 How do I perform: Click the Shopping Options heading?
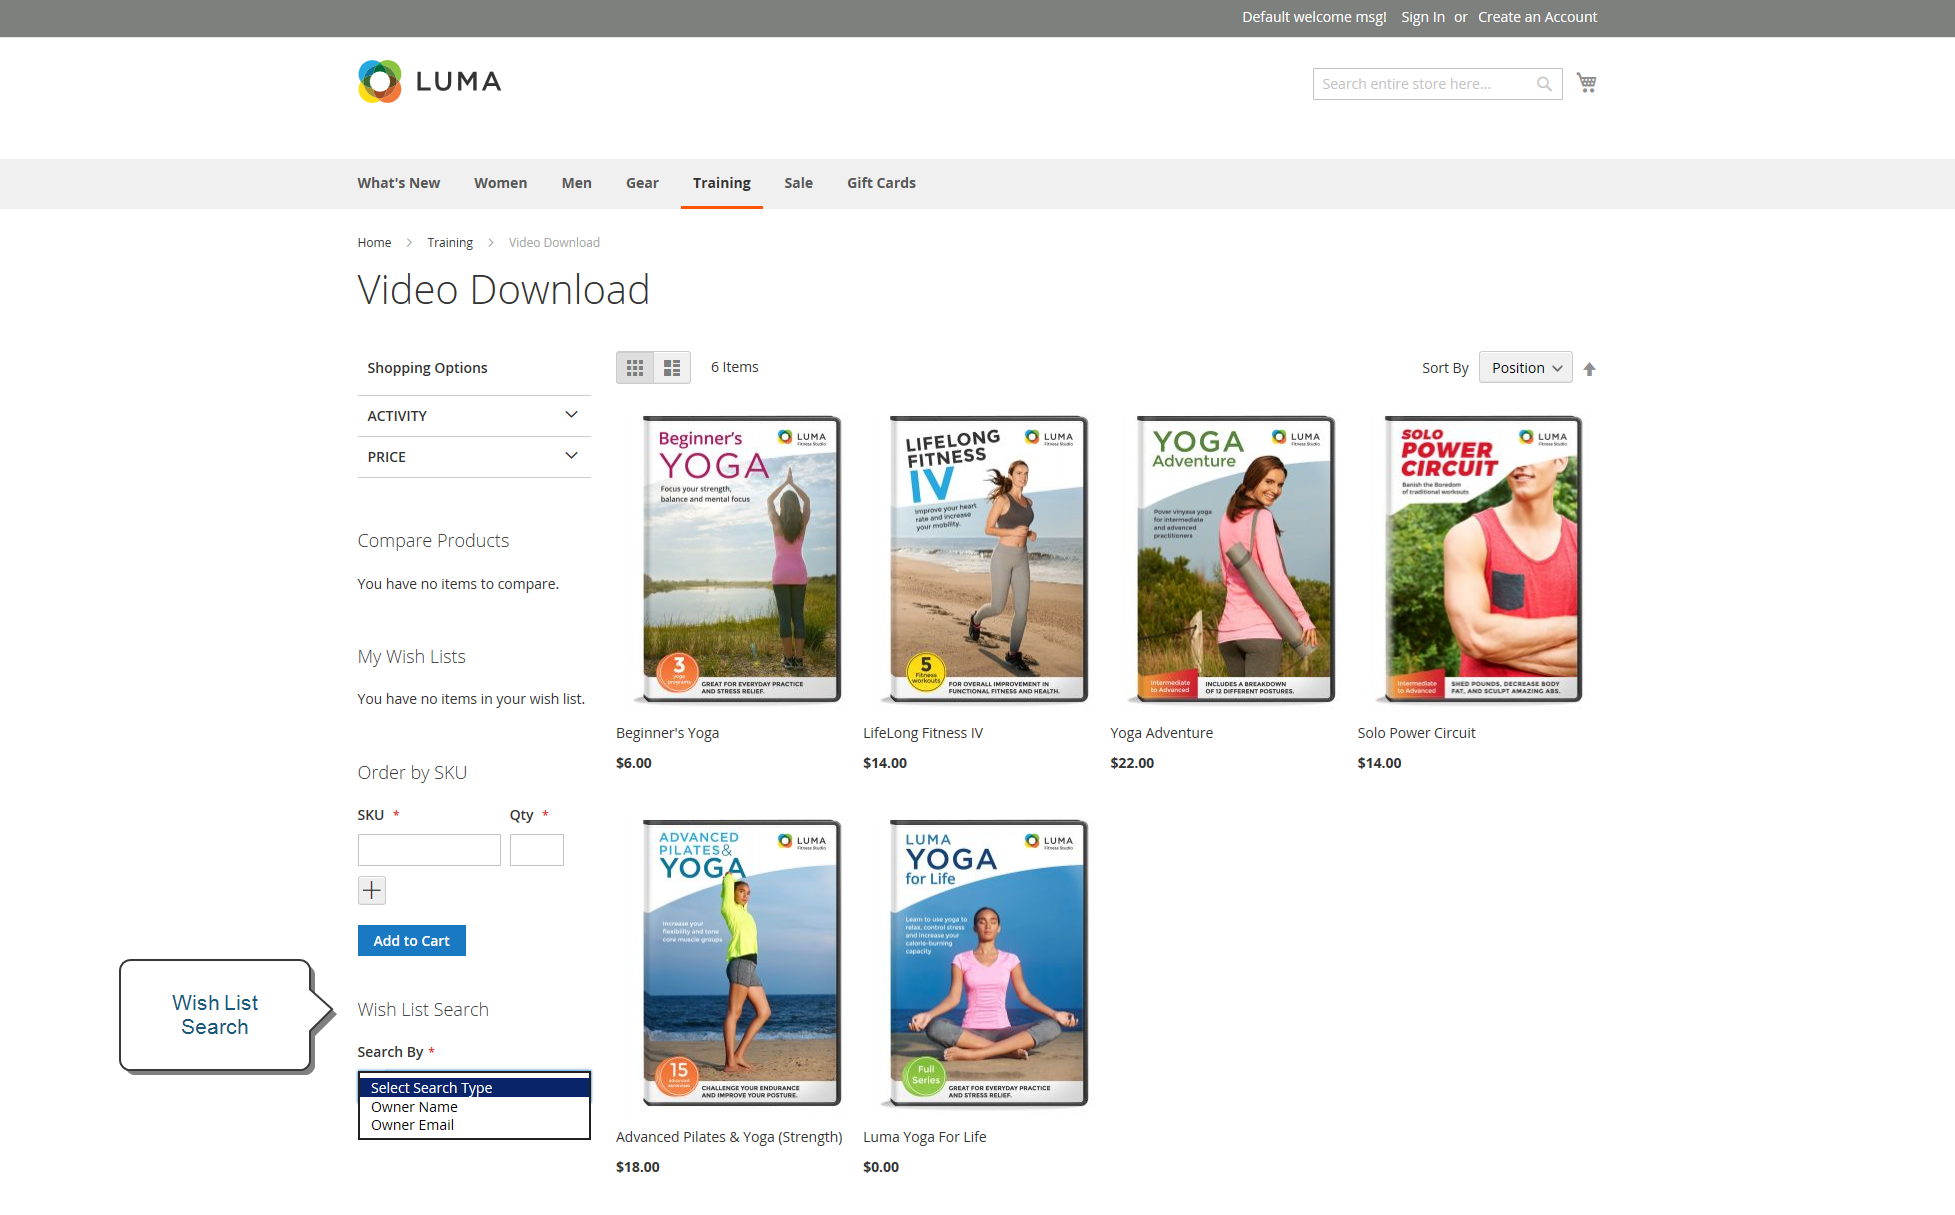coord(427,368)
